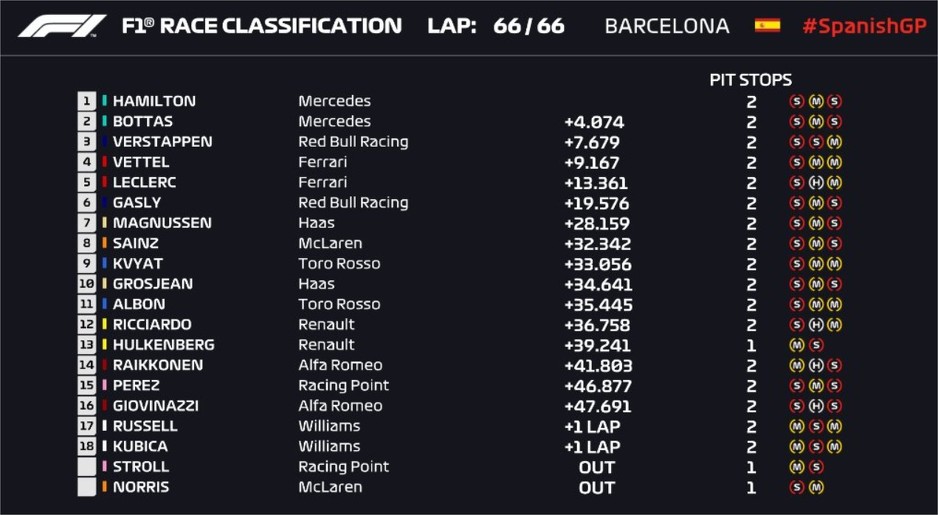Image resolution: width=938 pixels, height=515 pixels.
Task: Click position number 1 box
Action: [87, 101]
